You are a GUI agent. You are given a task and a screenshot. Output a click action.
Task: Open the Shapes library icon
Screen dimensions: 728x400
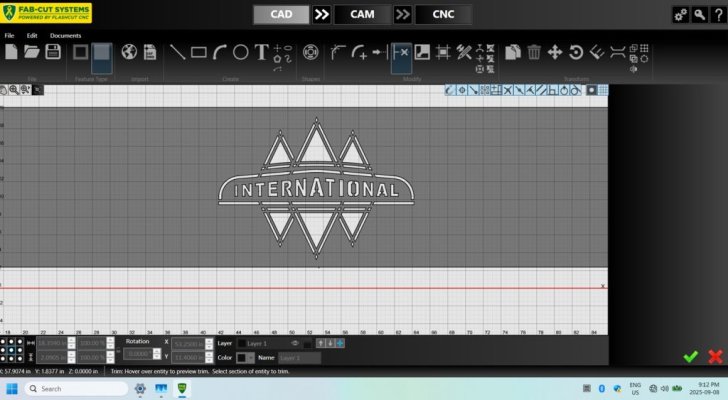pos(311,52)
